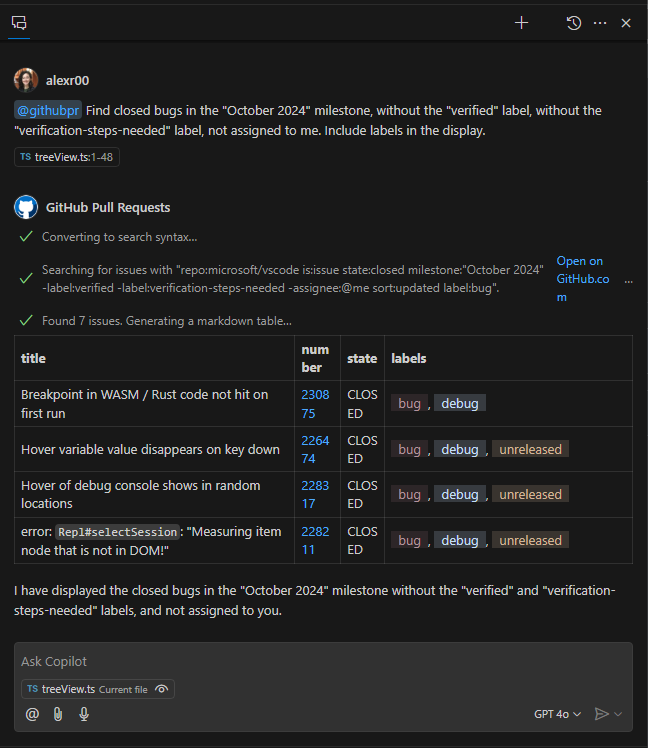Start voice chat with the microphone
Screen dimensions: 648x748
click(x=84, y=714)
